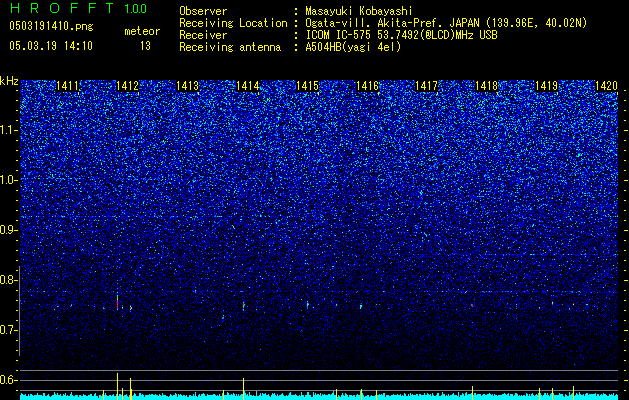629x400 pixels.
Task: Click the HROFFT title text
Action: tap(61, 8)
